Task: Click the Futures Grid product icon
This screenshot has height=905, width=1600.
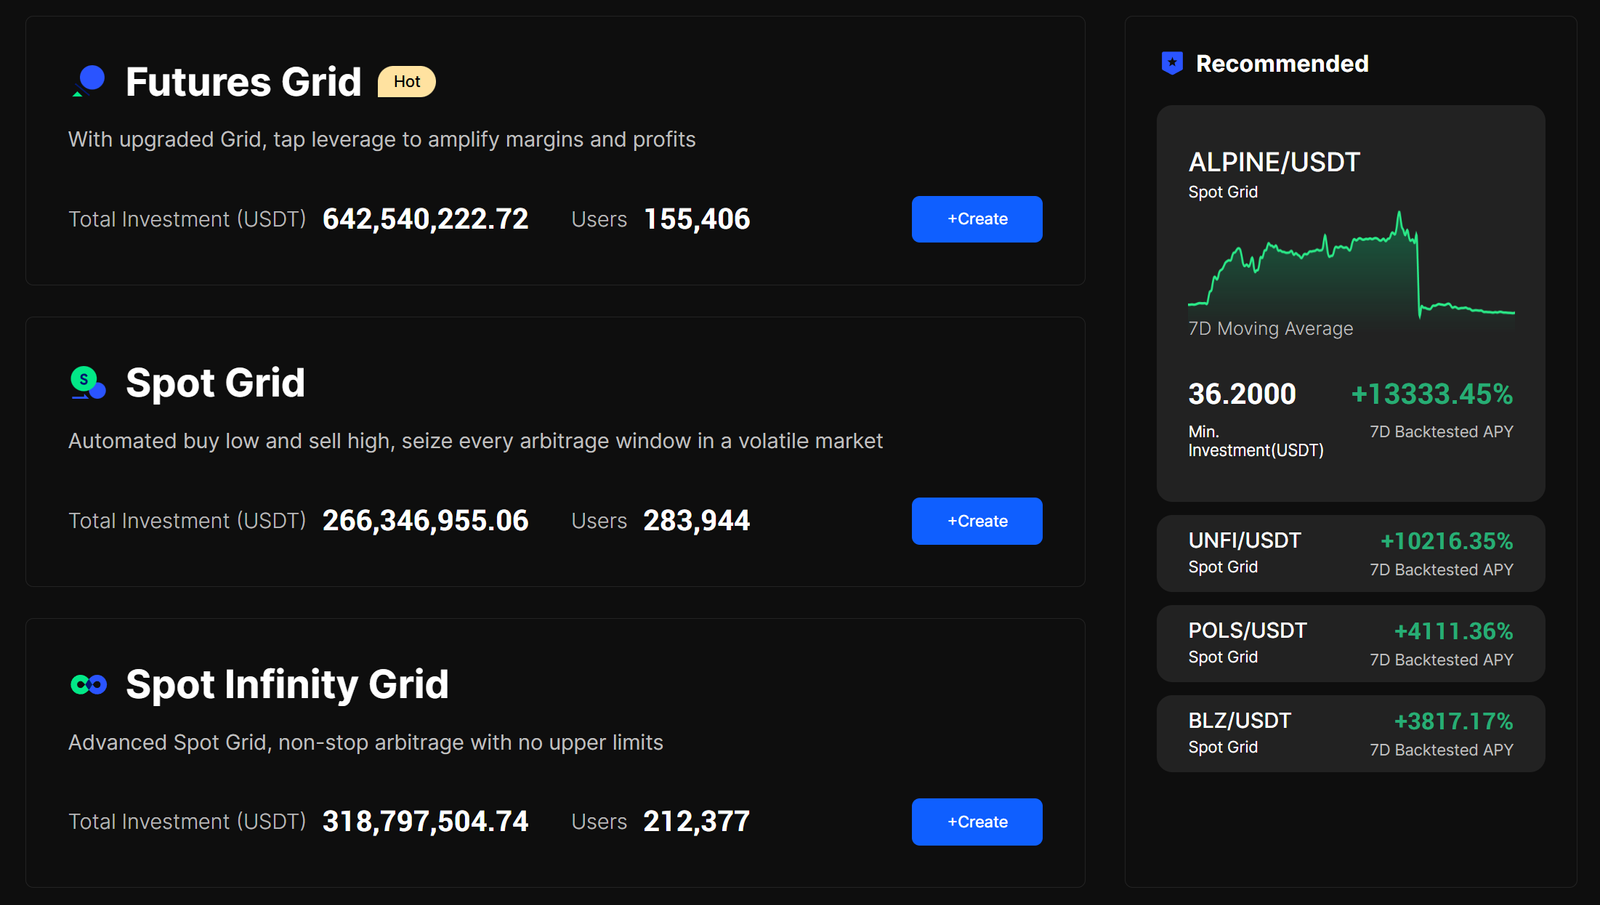Action: [88, 81]
